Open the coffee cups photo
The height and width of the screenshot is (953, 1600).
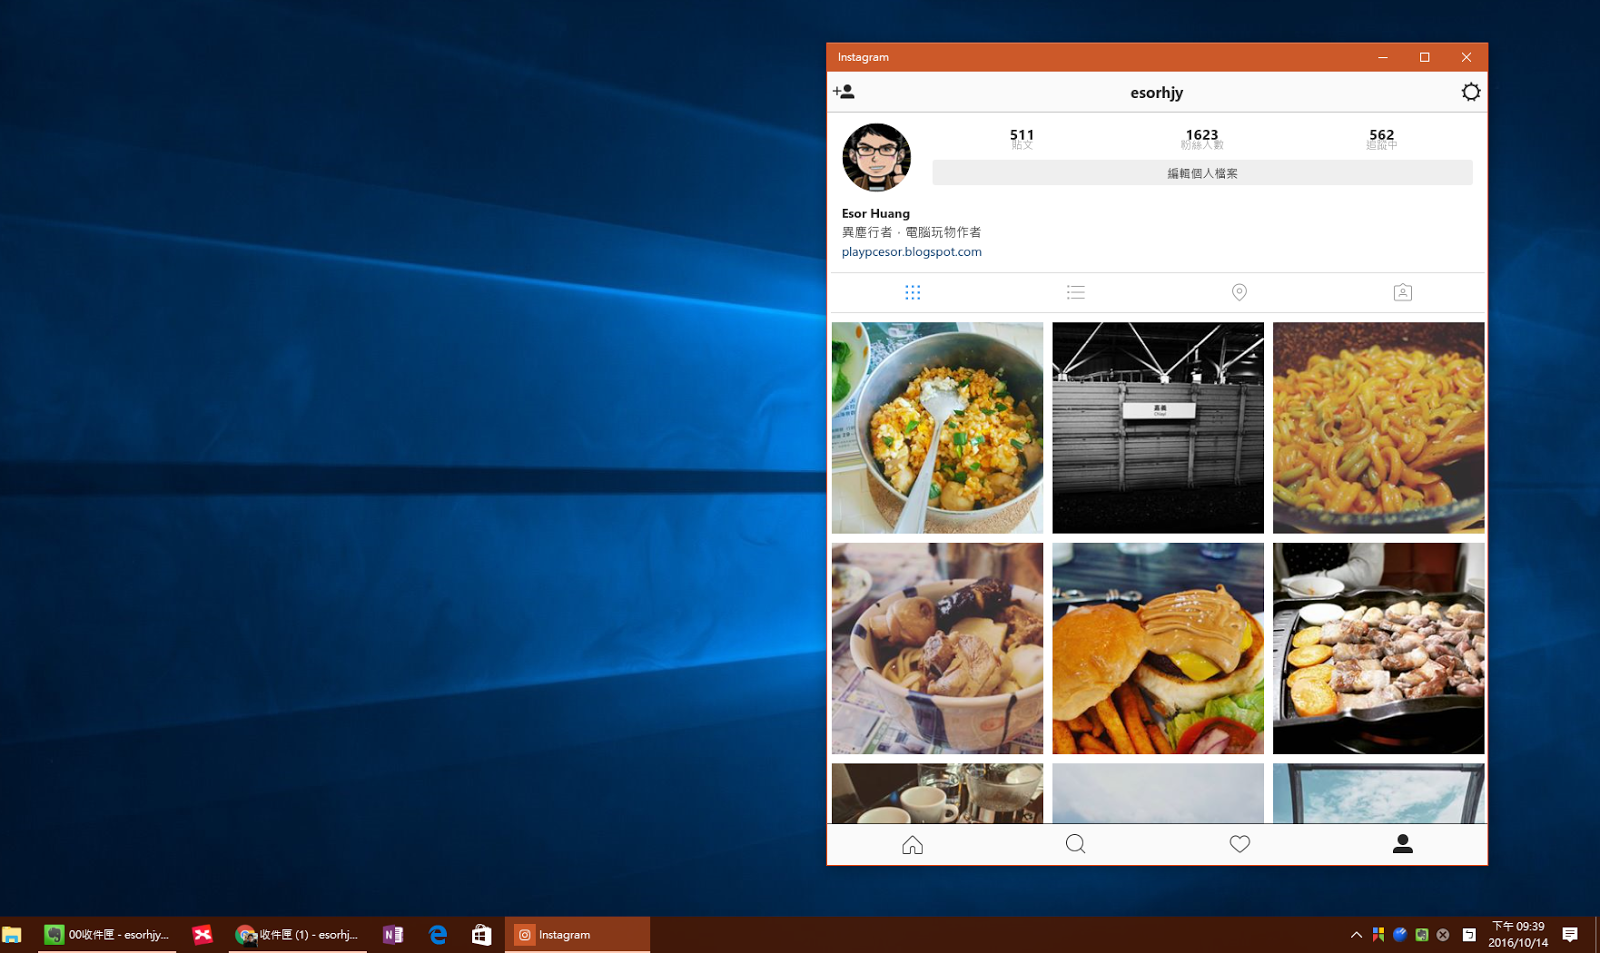(x=937, y=794)
